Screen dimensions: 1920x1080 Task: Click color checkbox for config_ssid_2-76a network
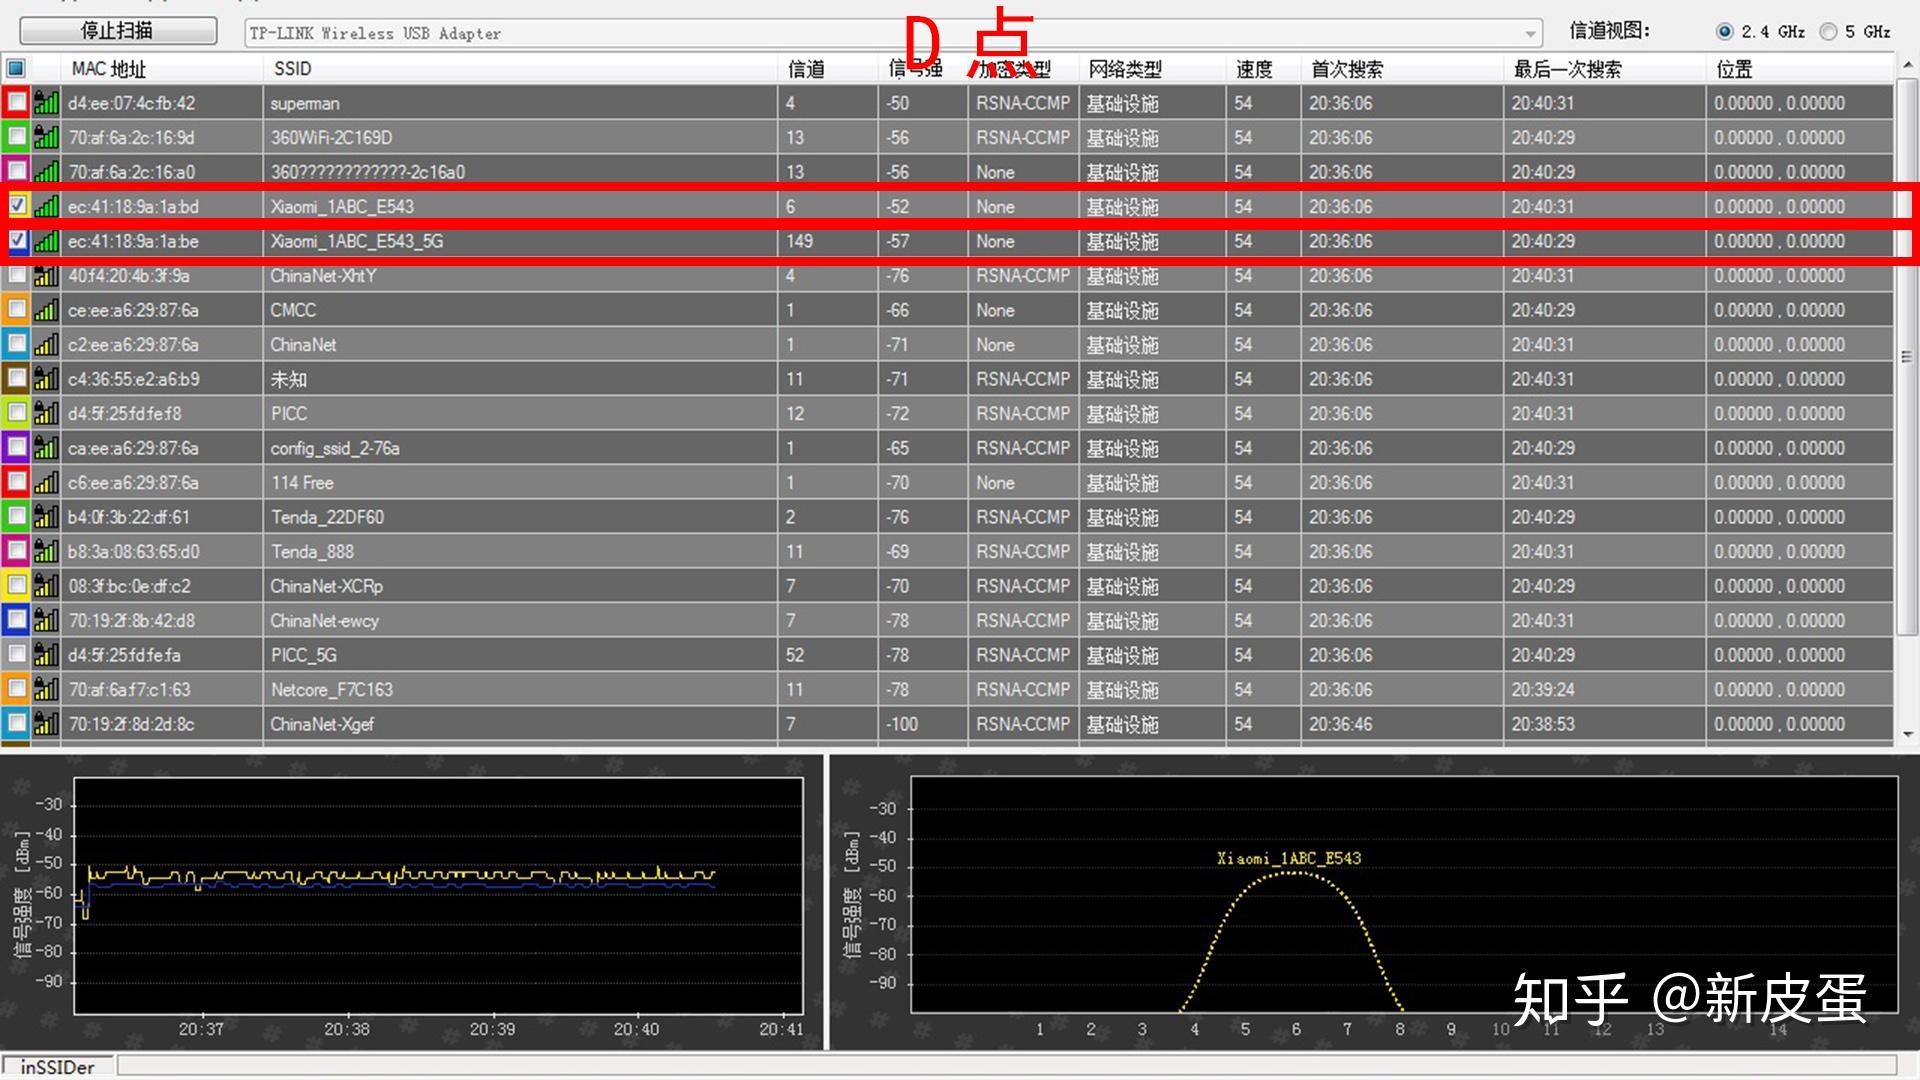(17, 447)
